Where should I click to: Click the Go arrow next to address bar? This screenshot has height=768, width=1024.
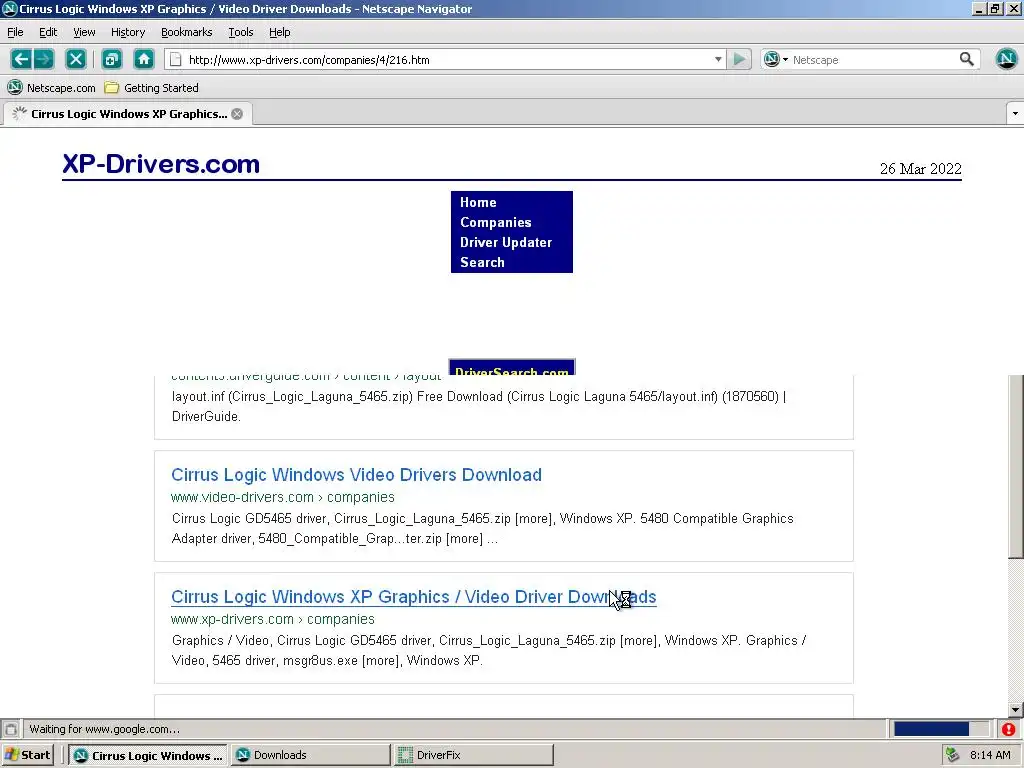(x=739, y=59)
